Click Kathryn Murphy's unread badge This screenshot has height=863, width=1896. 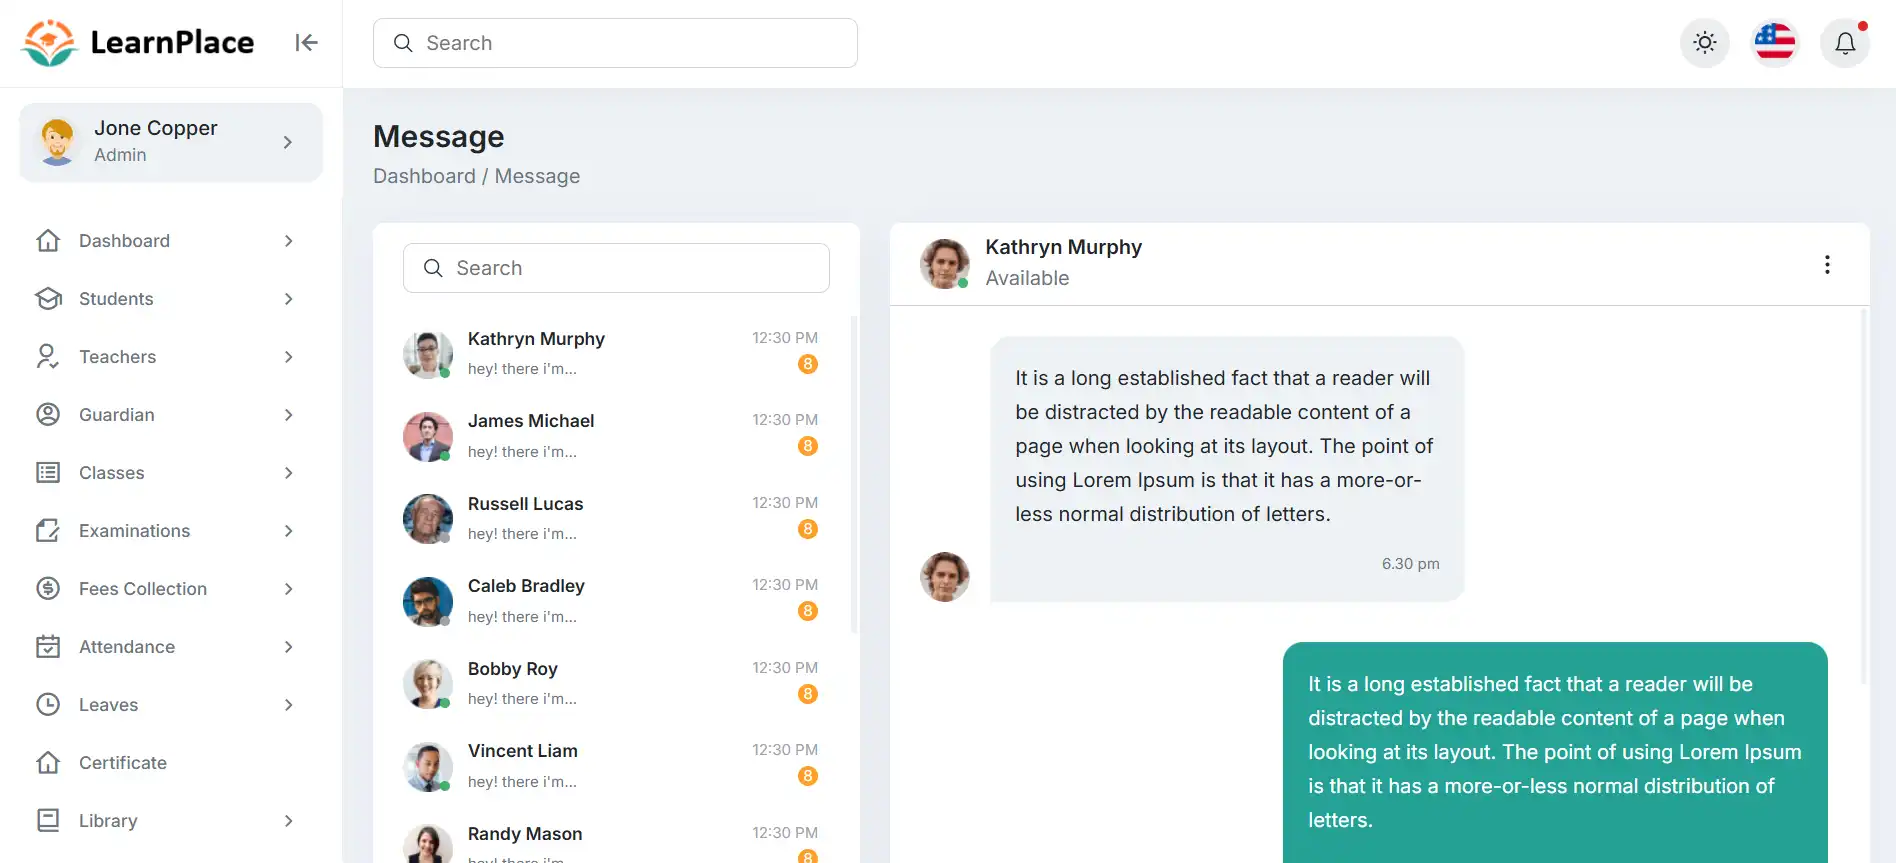tap(808, 364)
